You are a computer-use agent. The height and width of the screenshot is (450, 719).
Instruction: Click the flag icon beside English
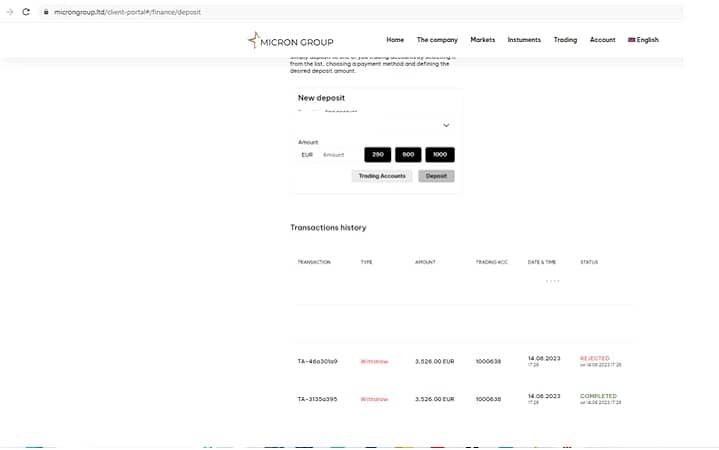[x=631, y=40]
